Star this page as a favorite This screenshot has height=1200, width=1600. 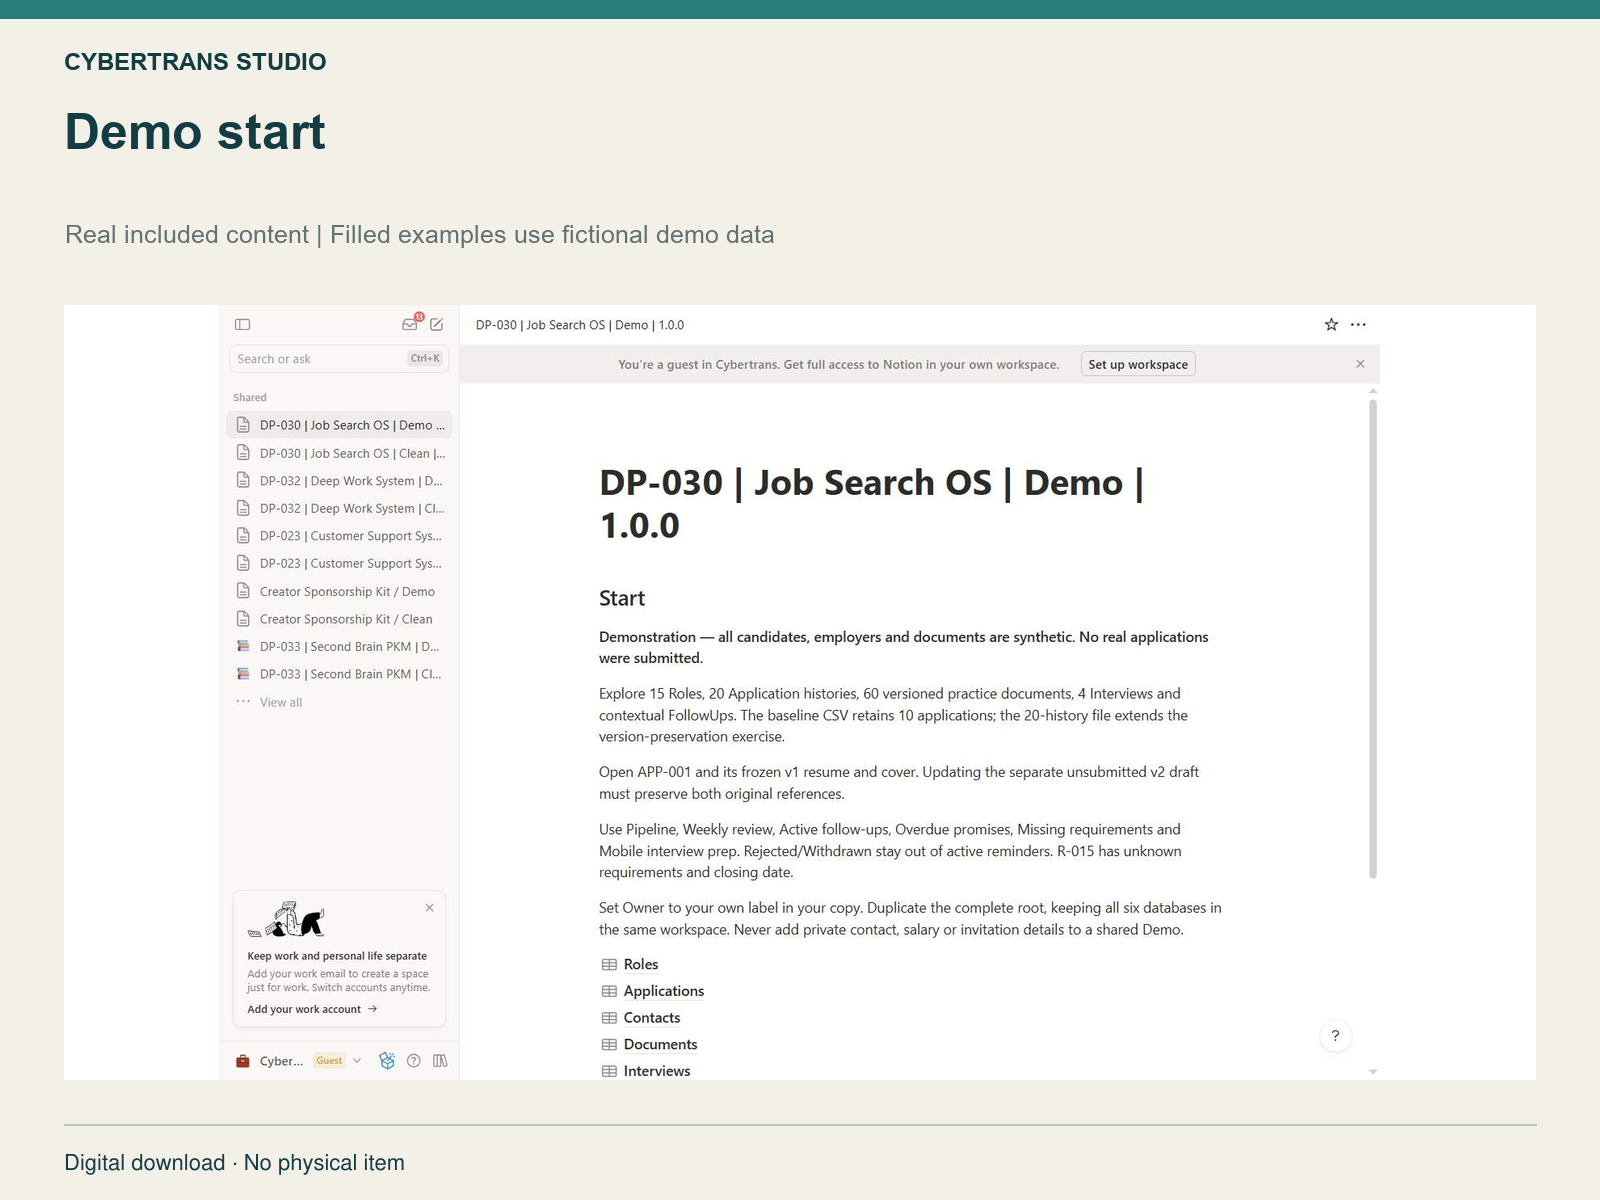click(1331, 324)
